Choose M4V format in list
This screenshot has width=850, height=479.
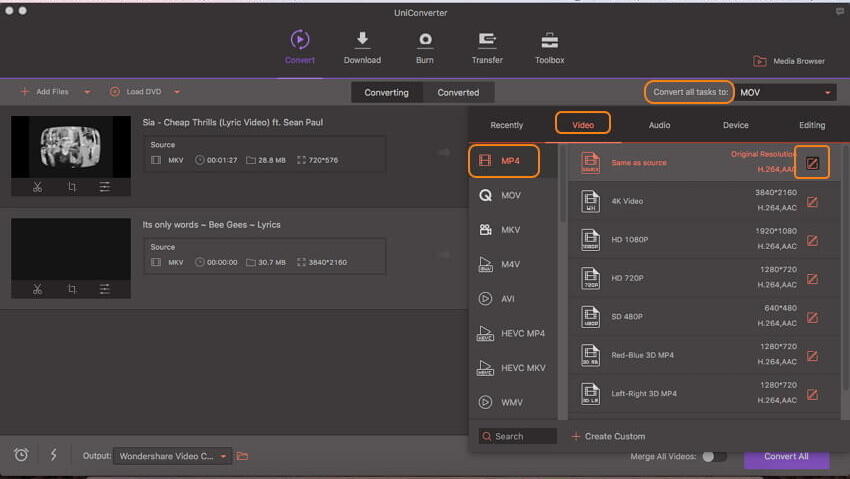(512, 264)
